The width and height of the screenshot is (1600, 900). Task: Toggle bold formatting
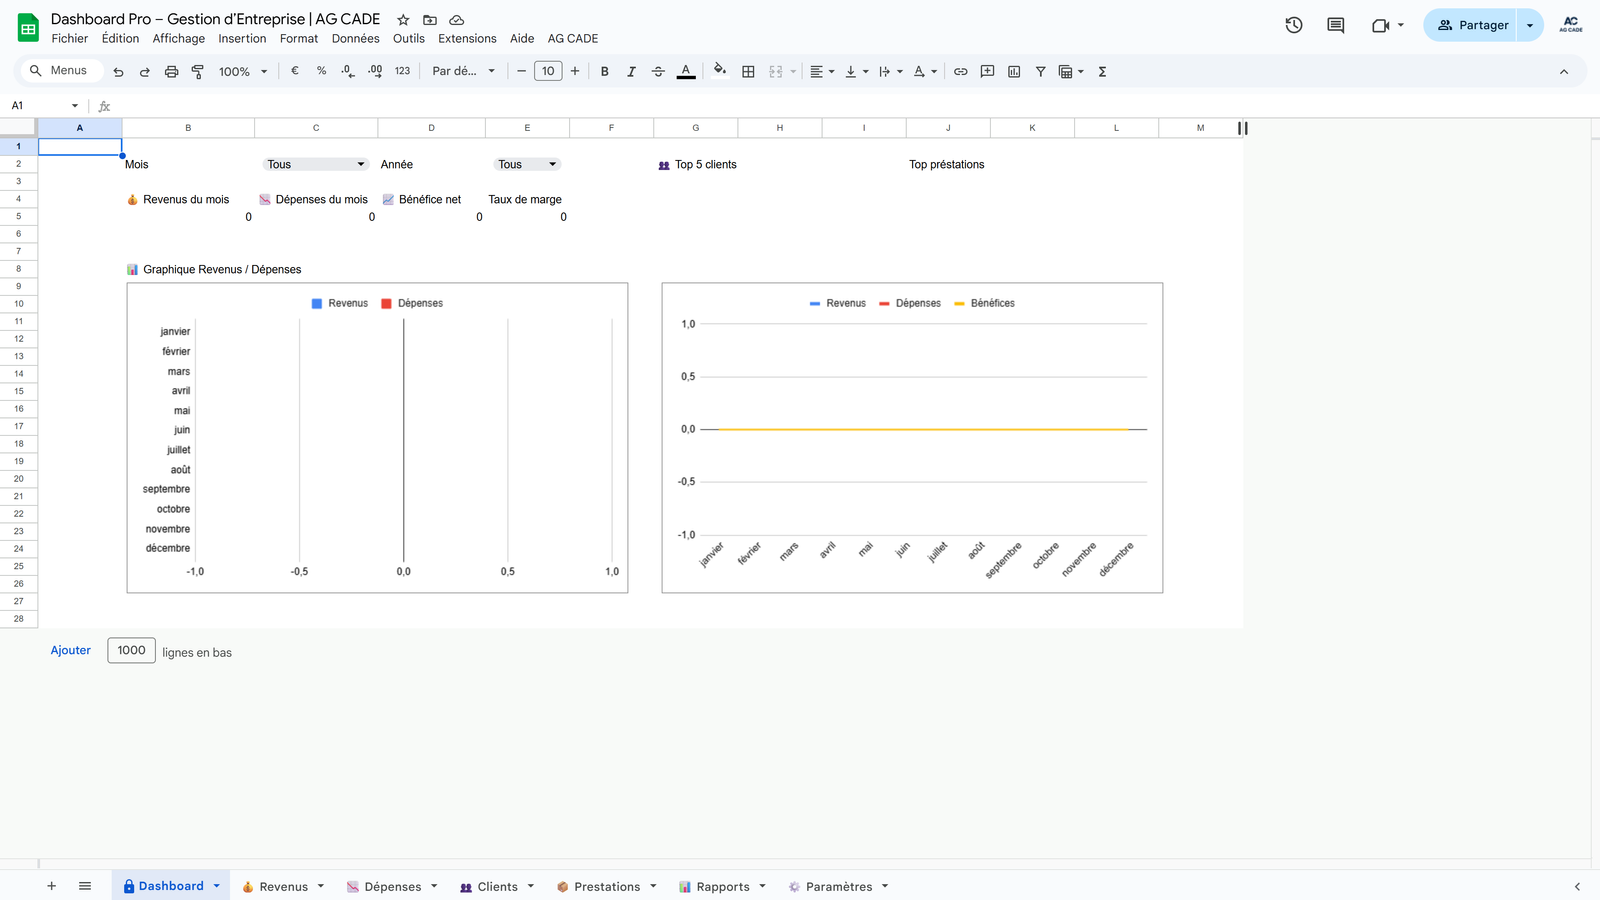[x=604, y=71]
